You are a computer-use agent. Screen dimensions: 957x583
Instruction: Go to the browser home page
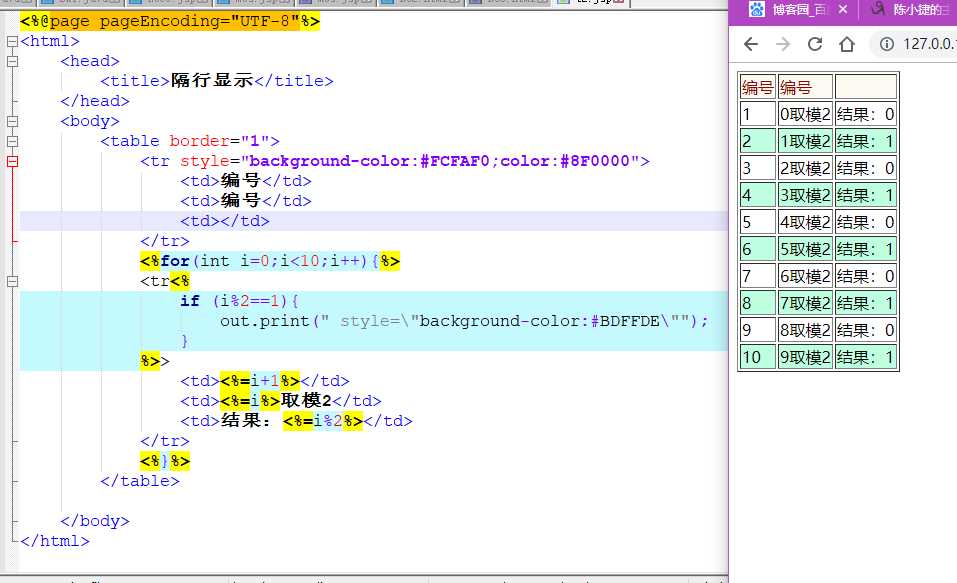pyautogui.click(x=847, y=44)
